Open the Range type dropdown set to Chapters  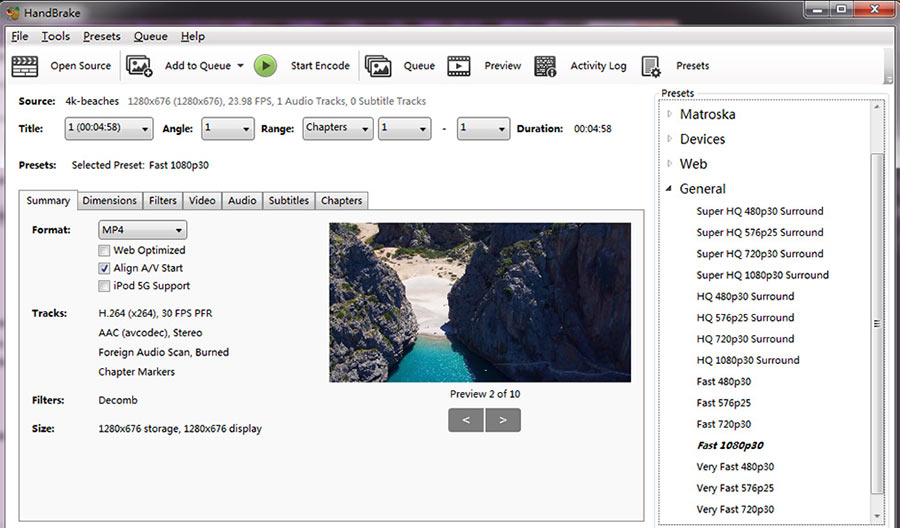(x=338, y=129)
